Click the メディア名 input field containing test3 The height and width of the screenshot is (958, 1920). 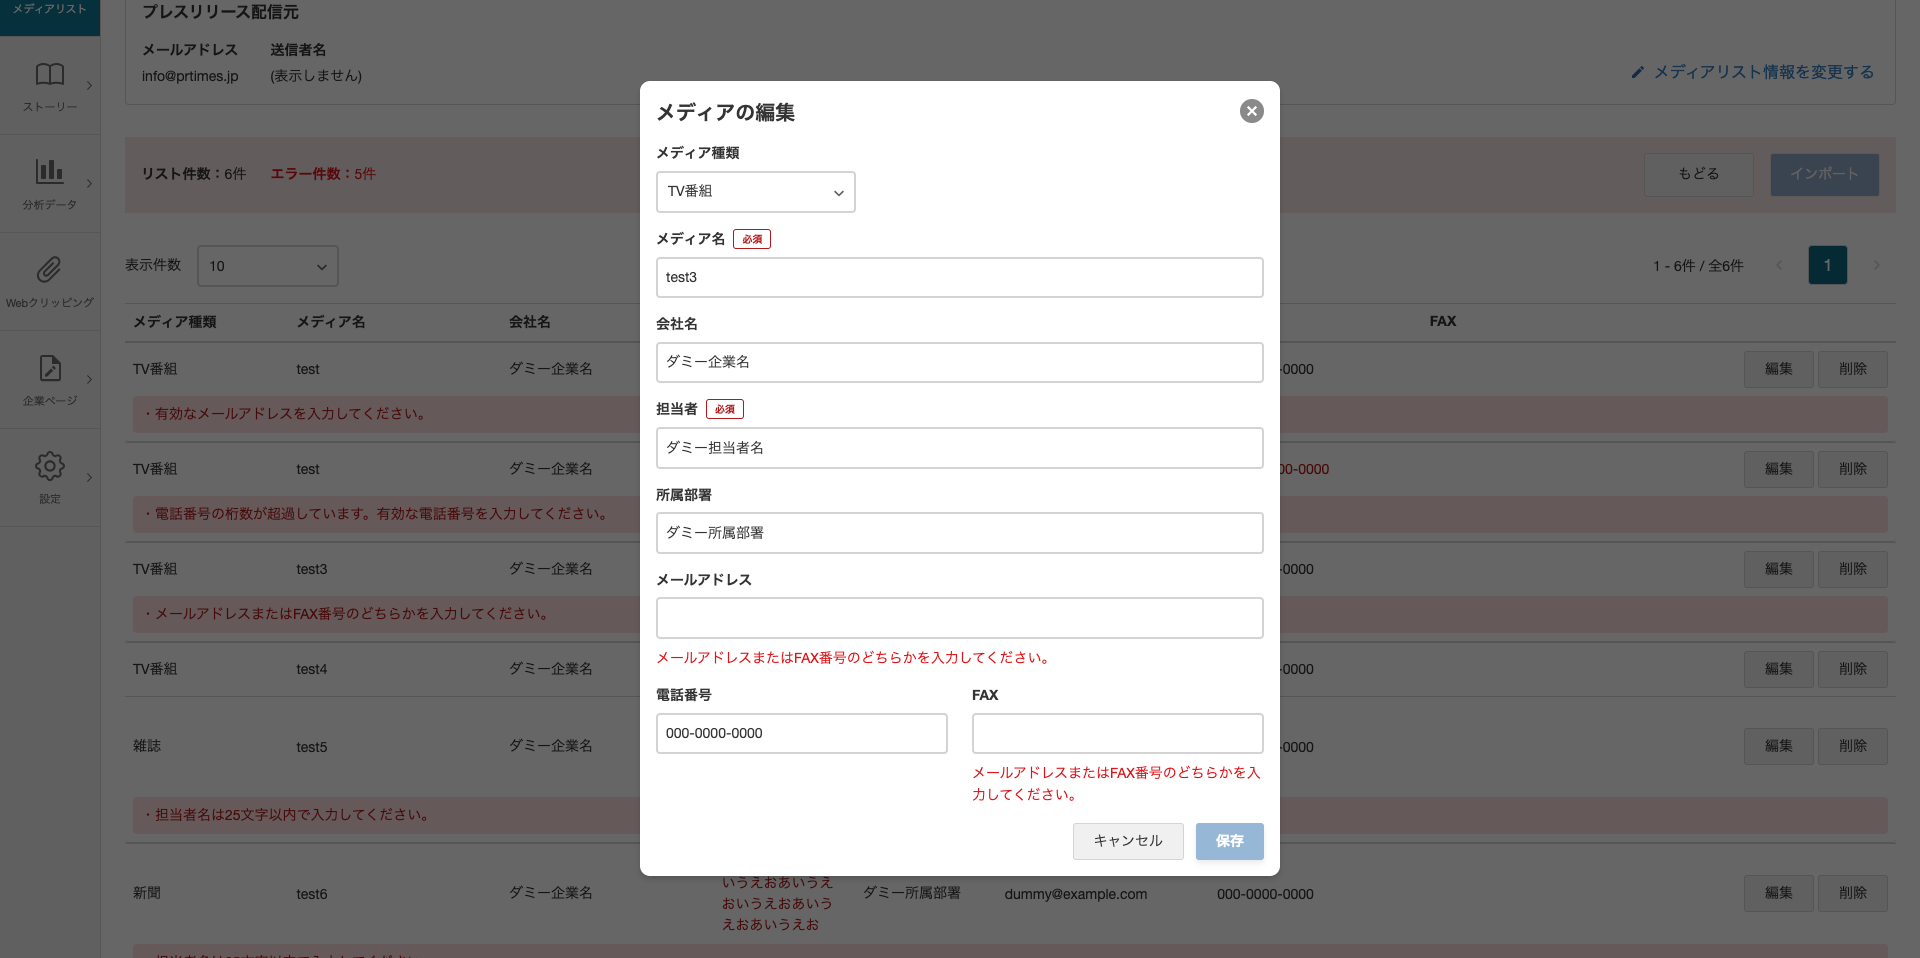click(x=959, y=277)
